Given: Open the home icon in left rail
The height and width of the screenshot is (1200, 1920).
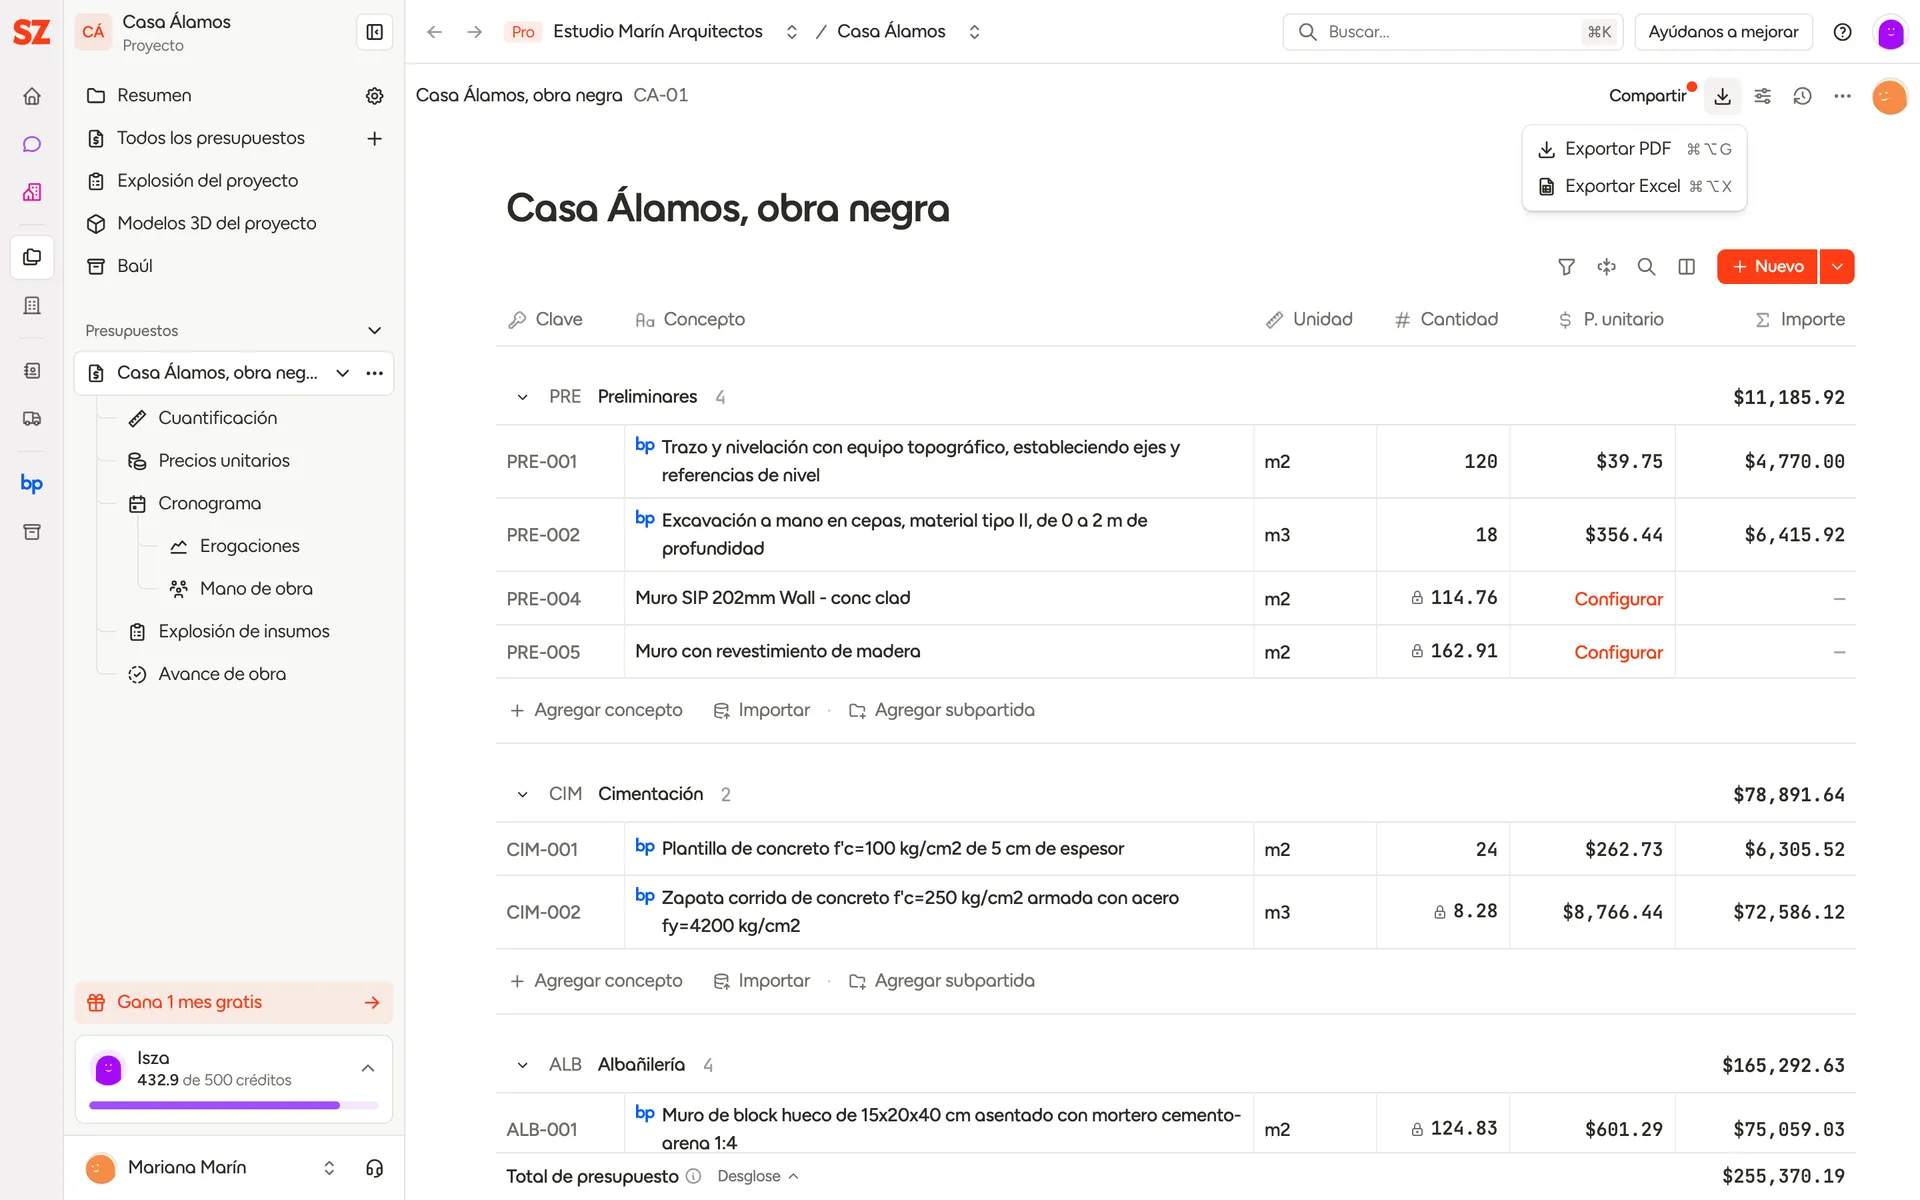Looking at the screenshot, I should pos(32,96).
